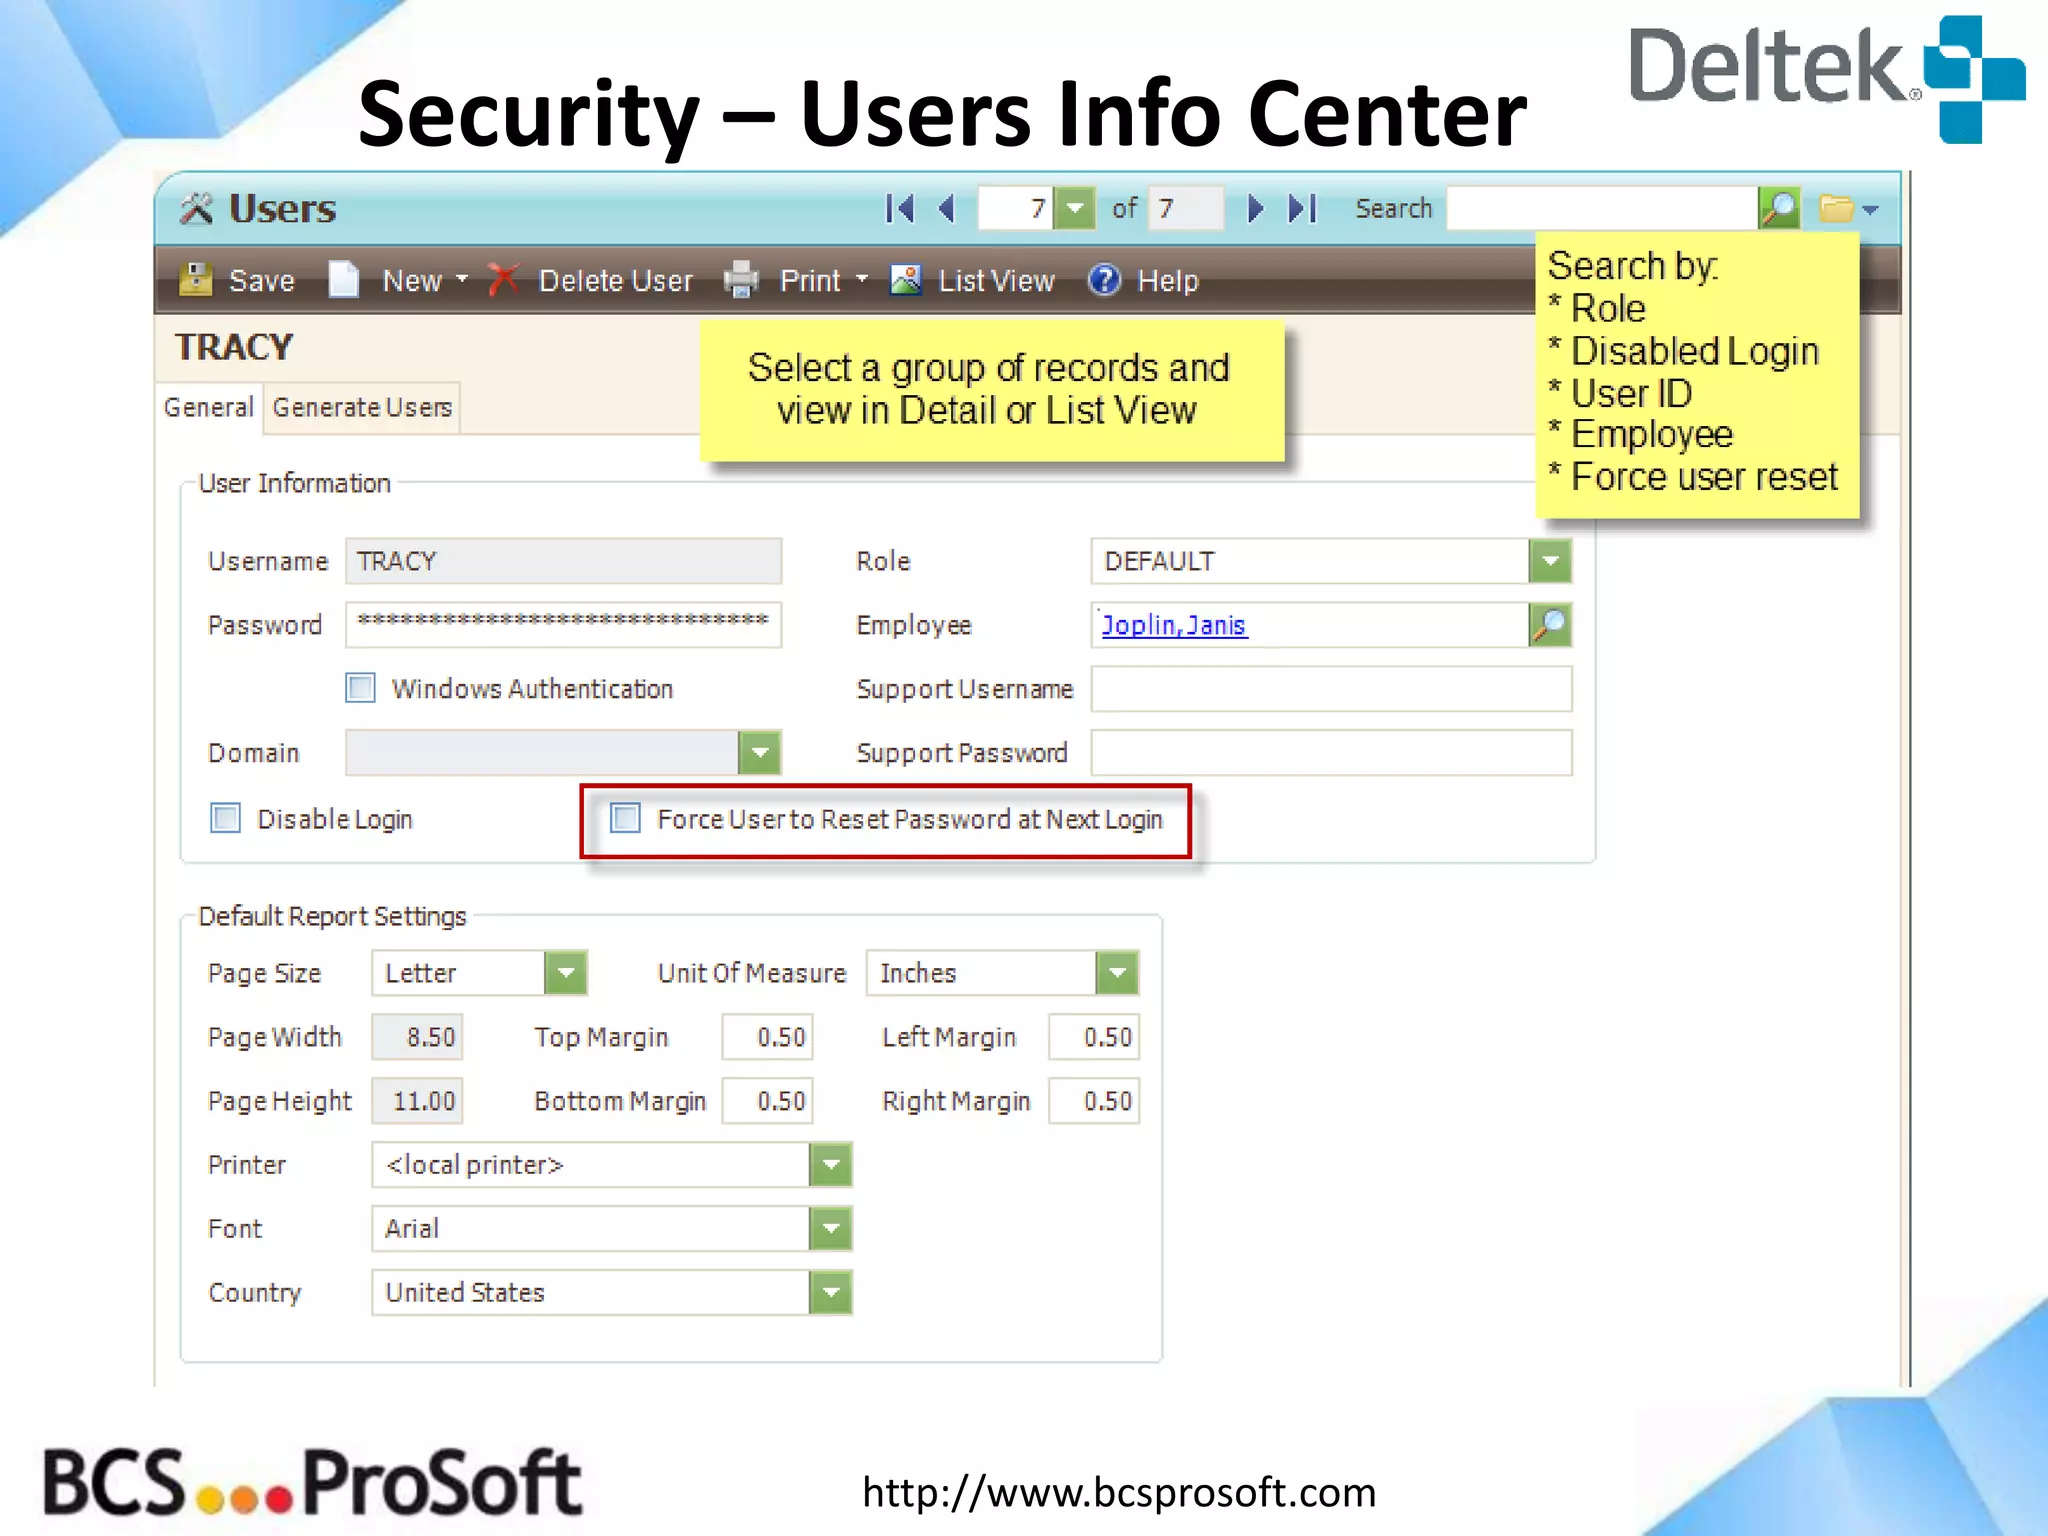
Task: Open Employee lookup magnifier icon
Action: [x=1550, y=625]
